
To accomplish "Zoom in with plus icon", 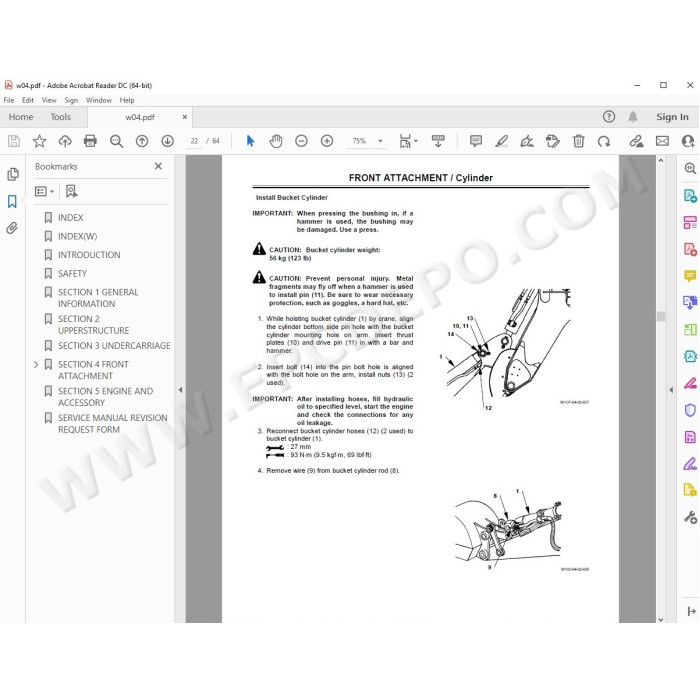I will tap(327, 141).
